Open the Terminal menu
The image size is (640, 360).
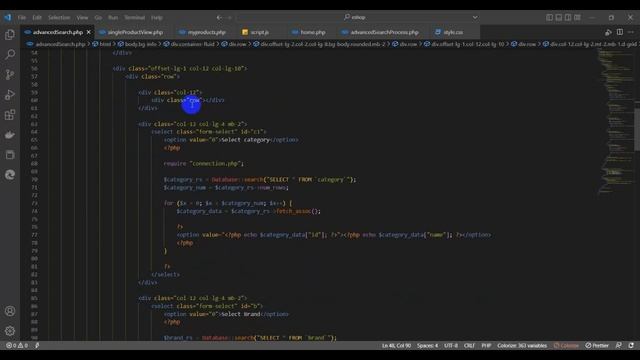pos(135,18)
